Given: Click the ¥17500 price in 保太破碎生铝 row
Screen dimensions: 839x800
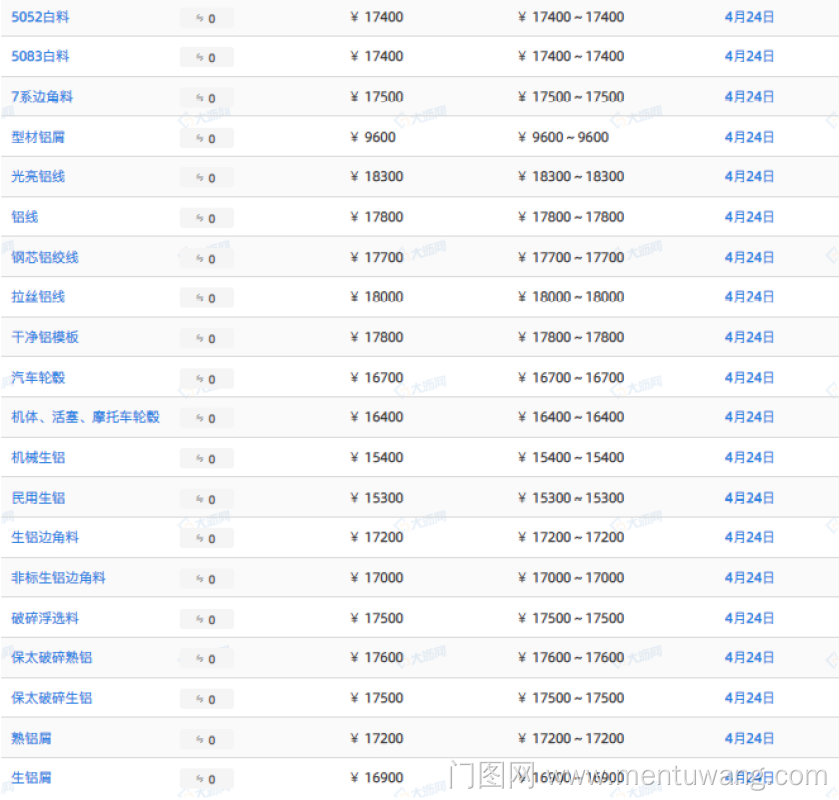Looking at the screenshot, I should tap(377, 698).
